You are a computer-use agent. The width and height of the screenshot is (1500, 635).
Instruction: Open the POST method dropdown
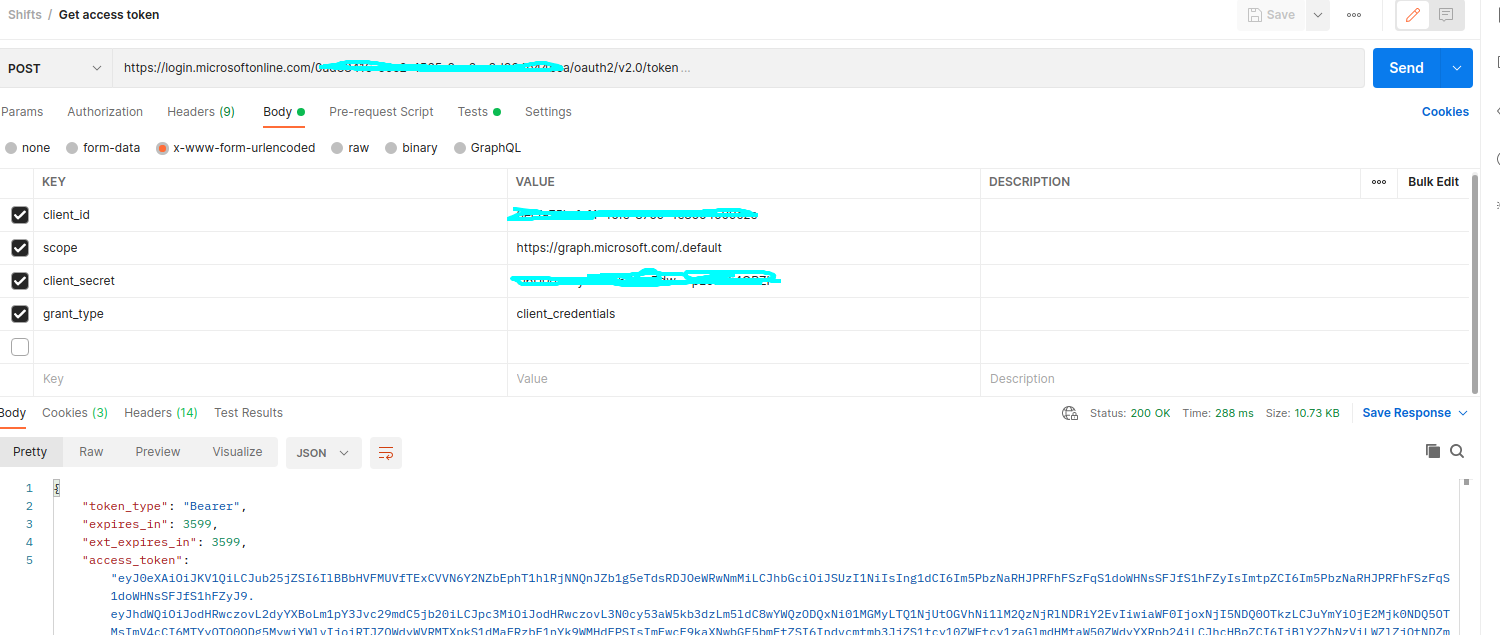click(x=55, y=68)
